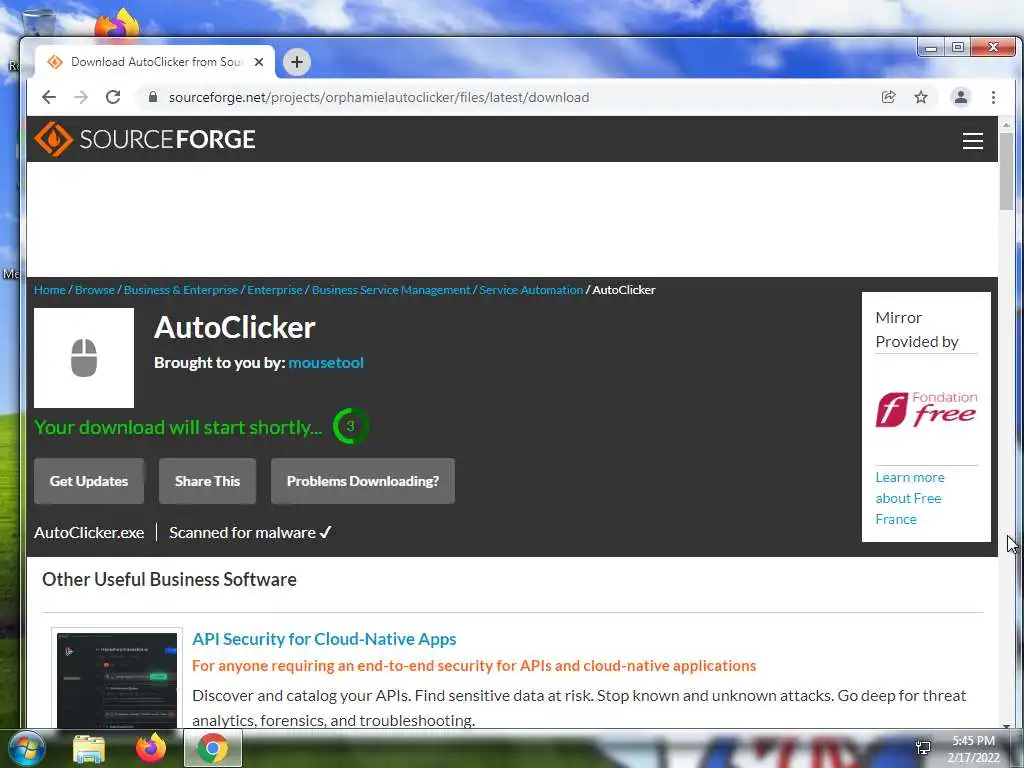Click the page vertical scrollbar thumb
The height and width of the screenshot is (768, 1024).
(1006, 171)
